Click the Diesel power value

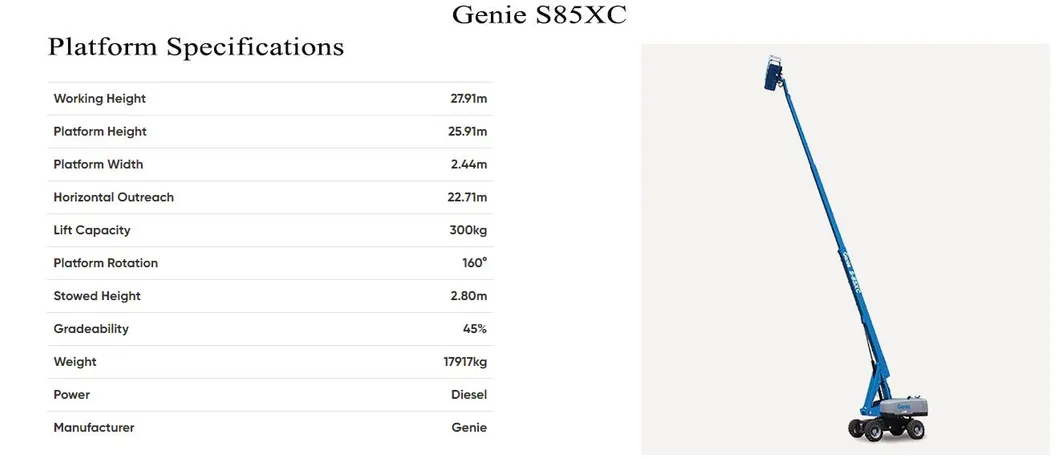click(x=469, y=395)
